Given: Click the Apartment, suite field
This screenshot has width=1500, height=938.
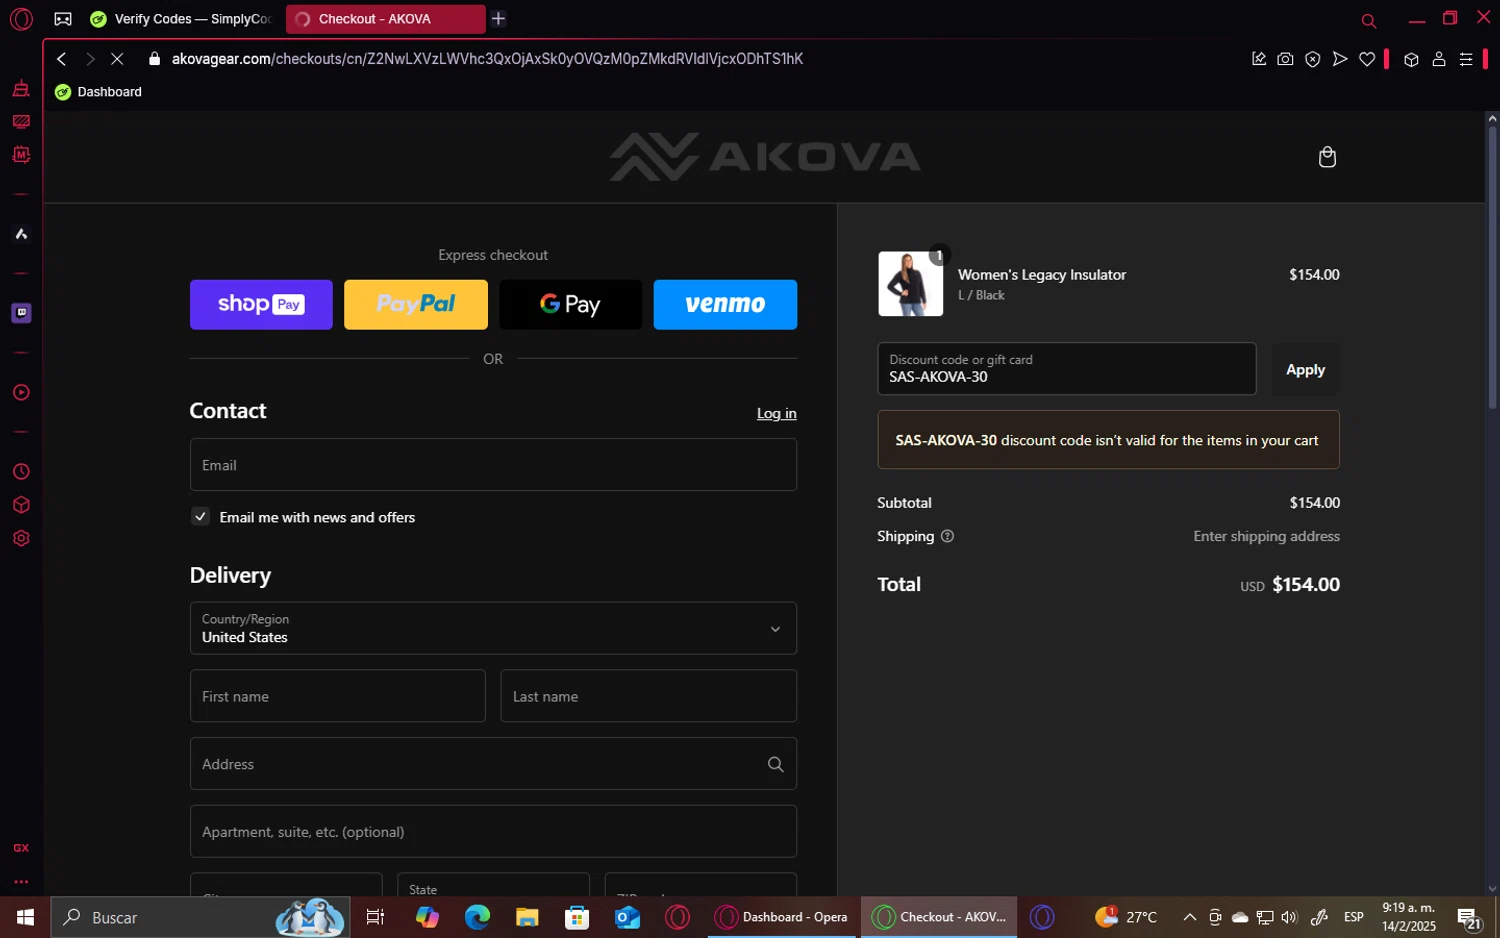Looking at the screenshot, I should pyautogui.click(x=493, y=831).
